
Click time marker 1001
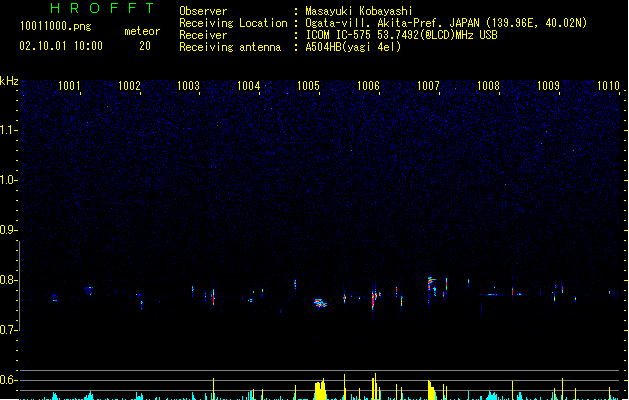click(69, 86)
